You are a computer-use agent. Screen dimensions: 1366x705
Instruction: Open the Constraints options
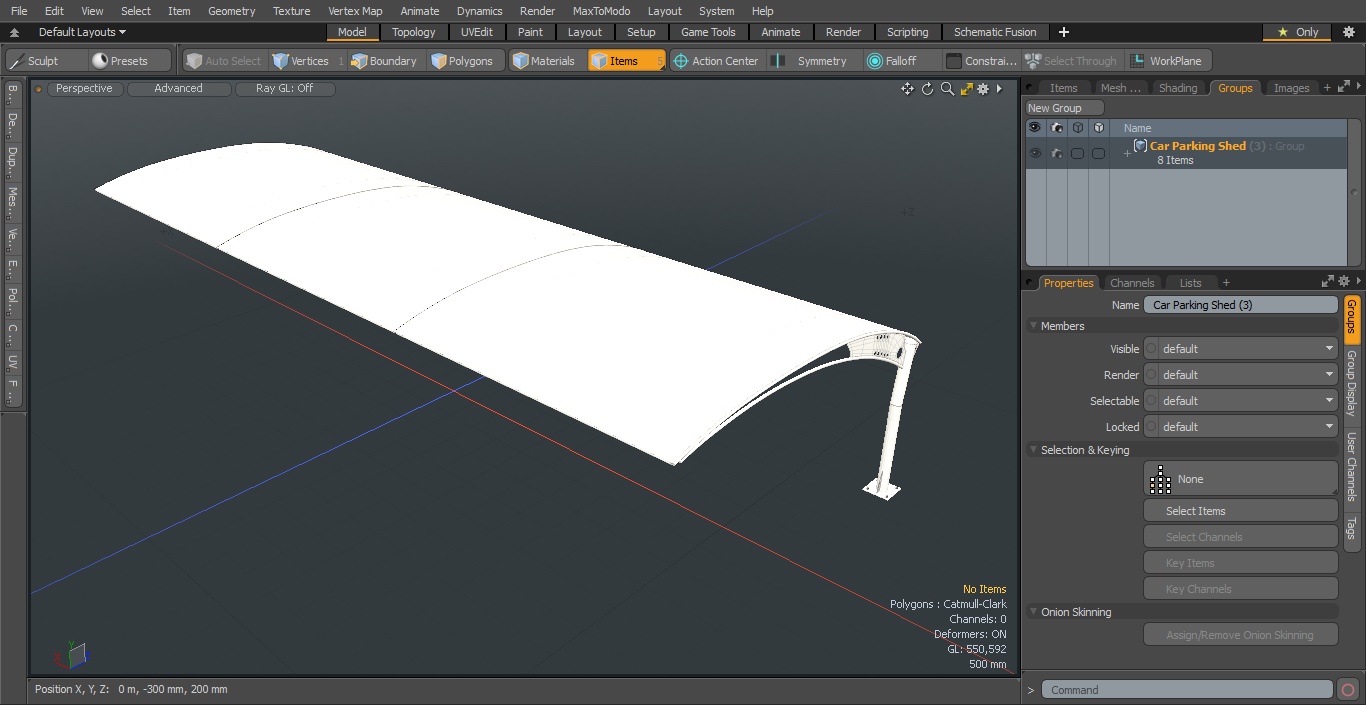point(981,61)
